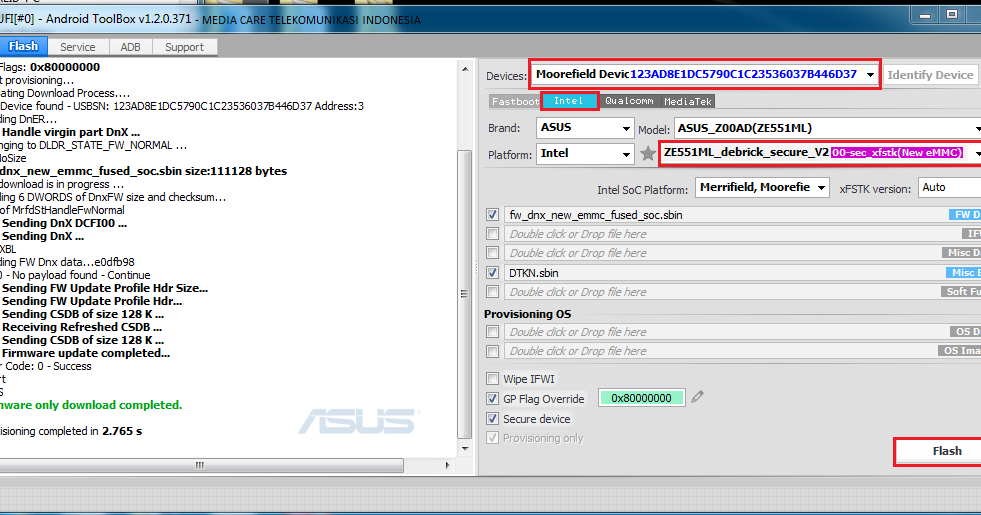Click the horizontal scrollbar right arrow
The image size is (981, 515).
click(x=447, y=466)
